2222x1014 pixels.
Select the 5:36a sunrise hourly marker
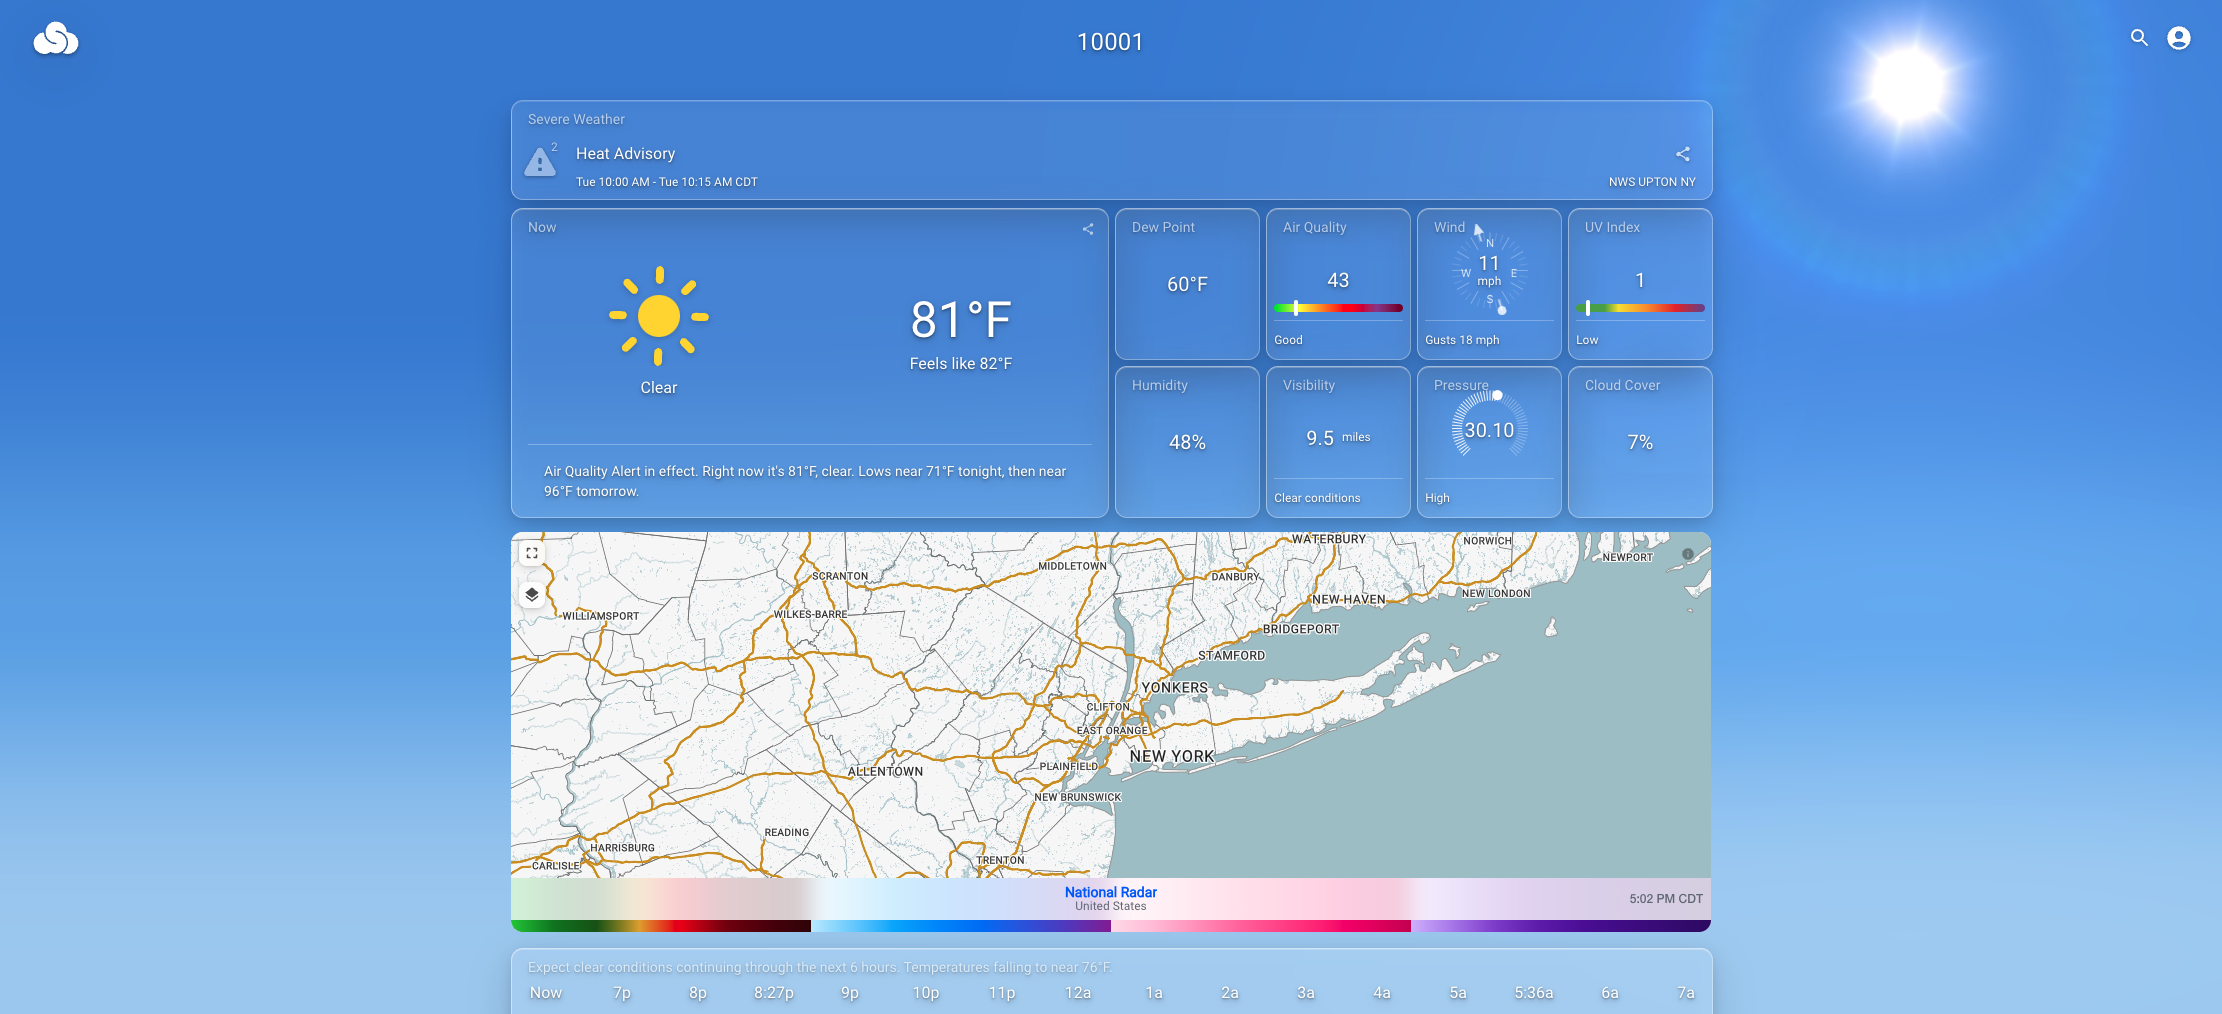[1534, 993]
